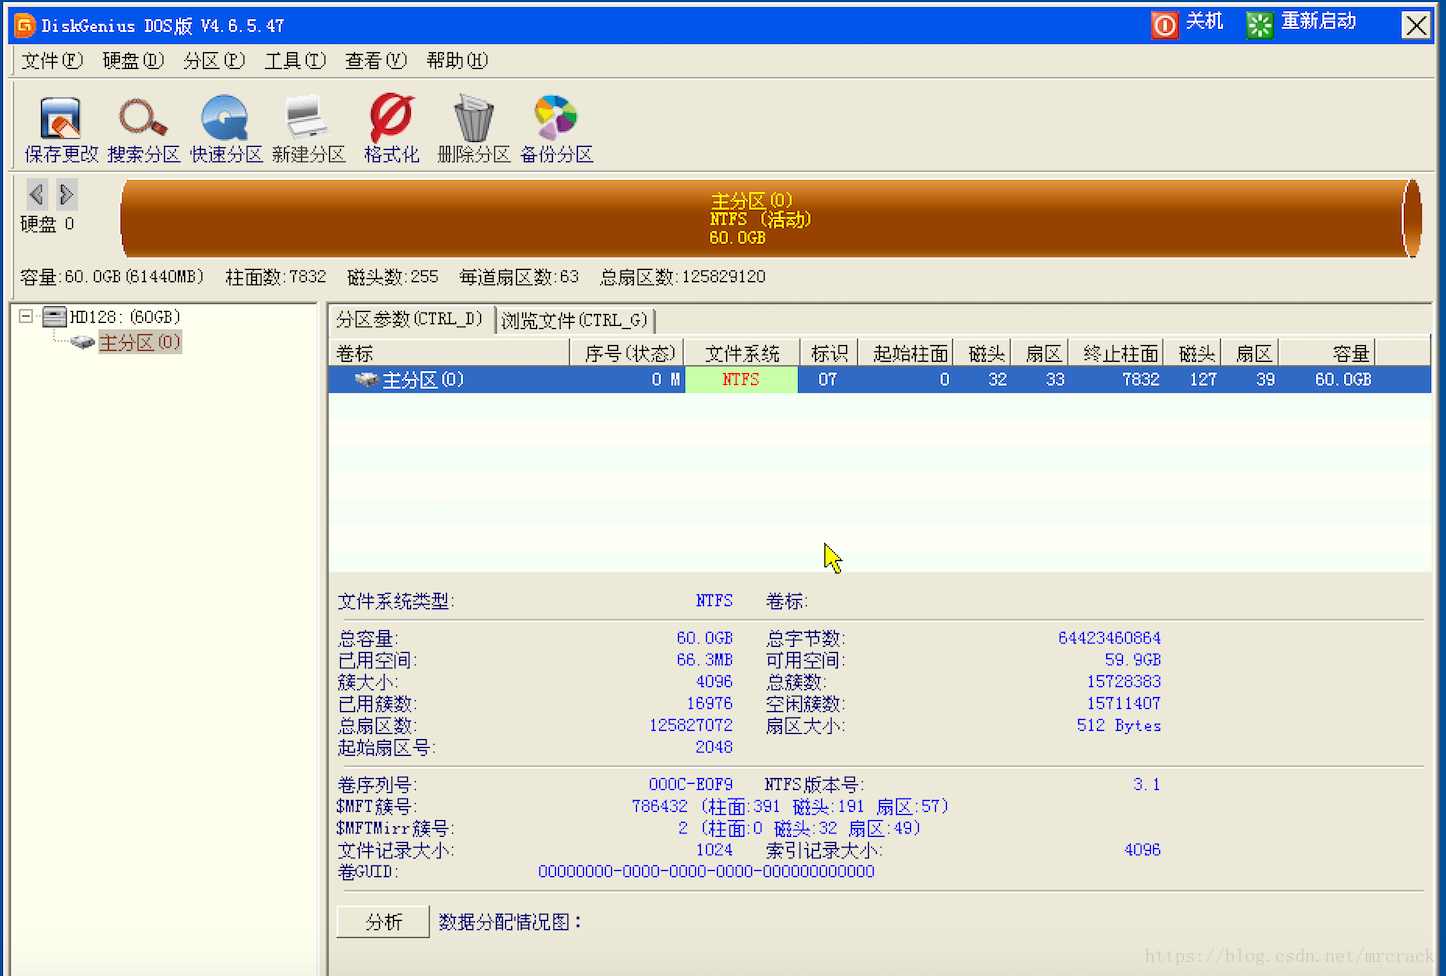Click the 总簇数 value 15728383
1446x976 pixels.
tap(1124, 682)
